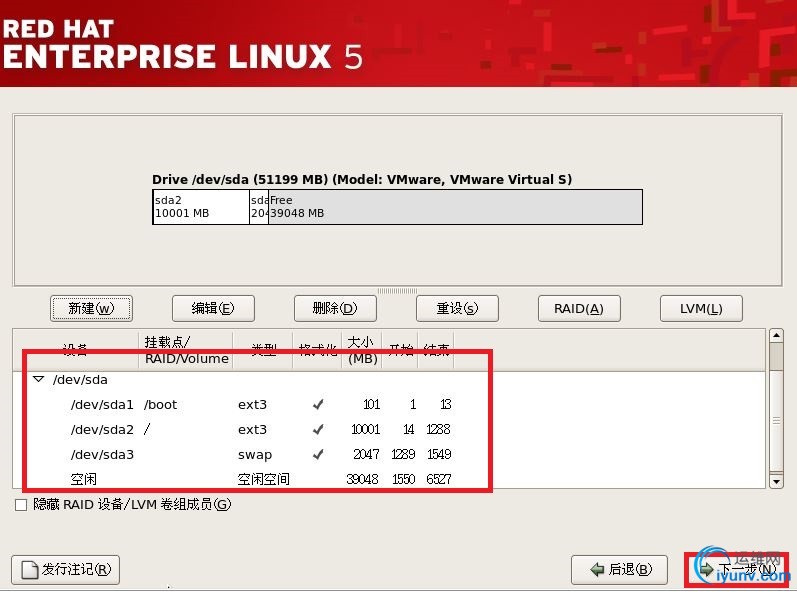The image size is (797, 592).
Task: Click the ext3 type cell for /dev/sda1
Action: pos(252,405)
